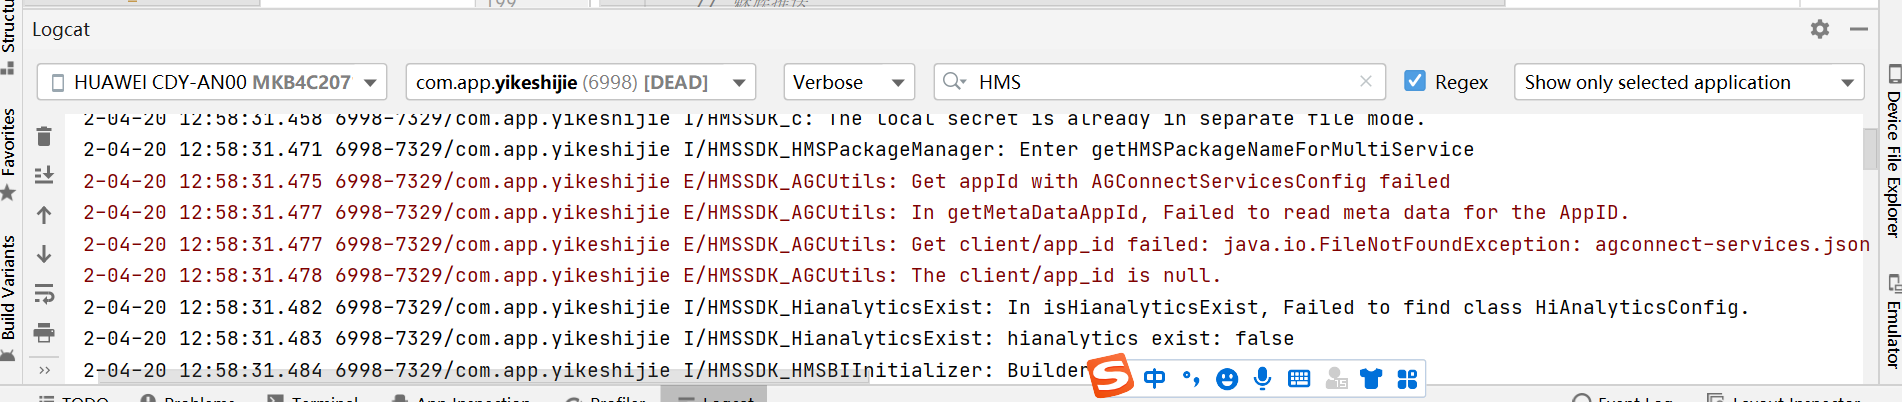The image size is (1902, 402).
Task: Open the Sogou toolbox grid icon
Action: click(x=1407, y=379)
